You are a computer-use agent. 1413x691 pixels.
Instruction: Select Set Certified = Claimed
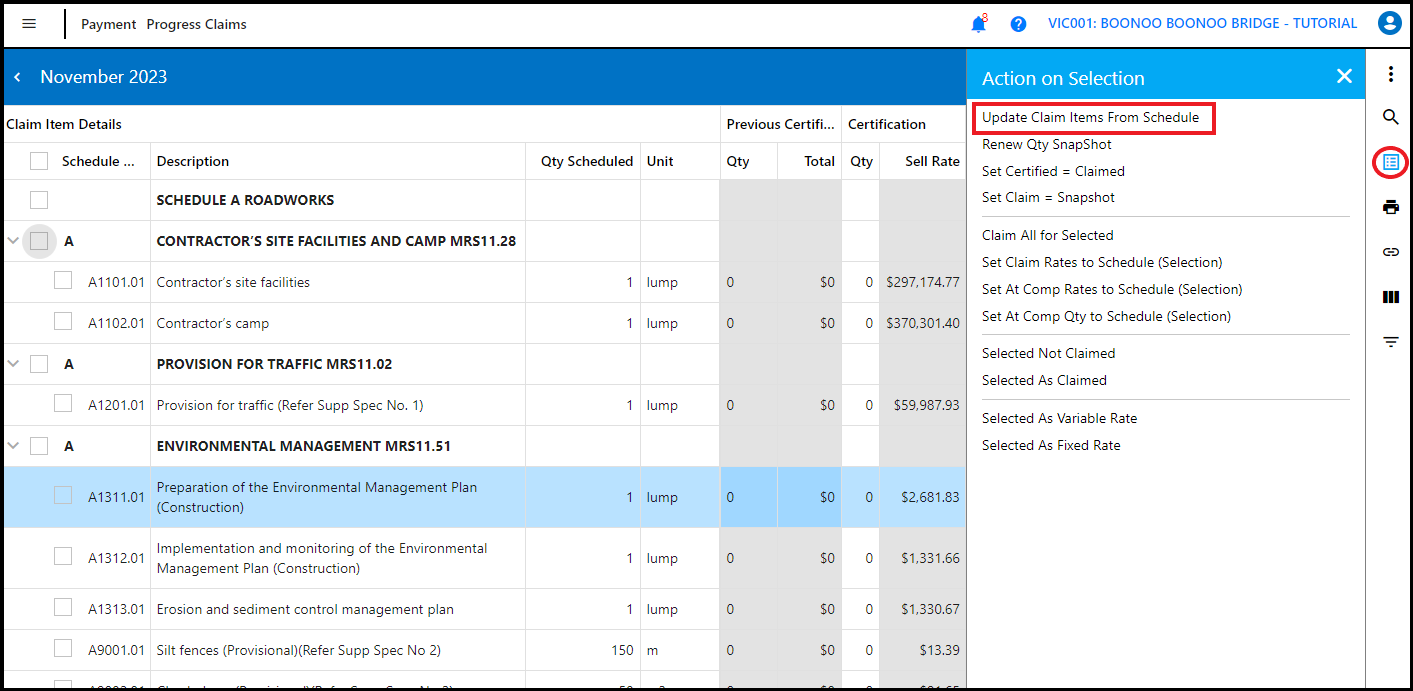click(x=1053, y=171)
